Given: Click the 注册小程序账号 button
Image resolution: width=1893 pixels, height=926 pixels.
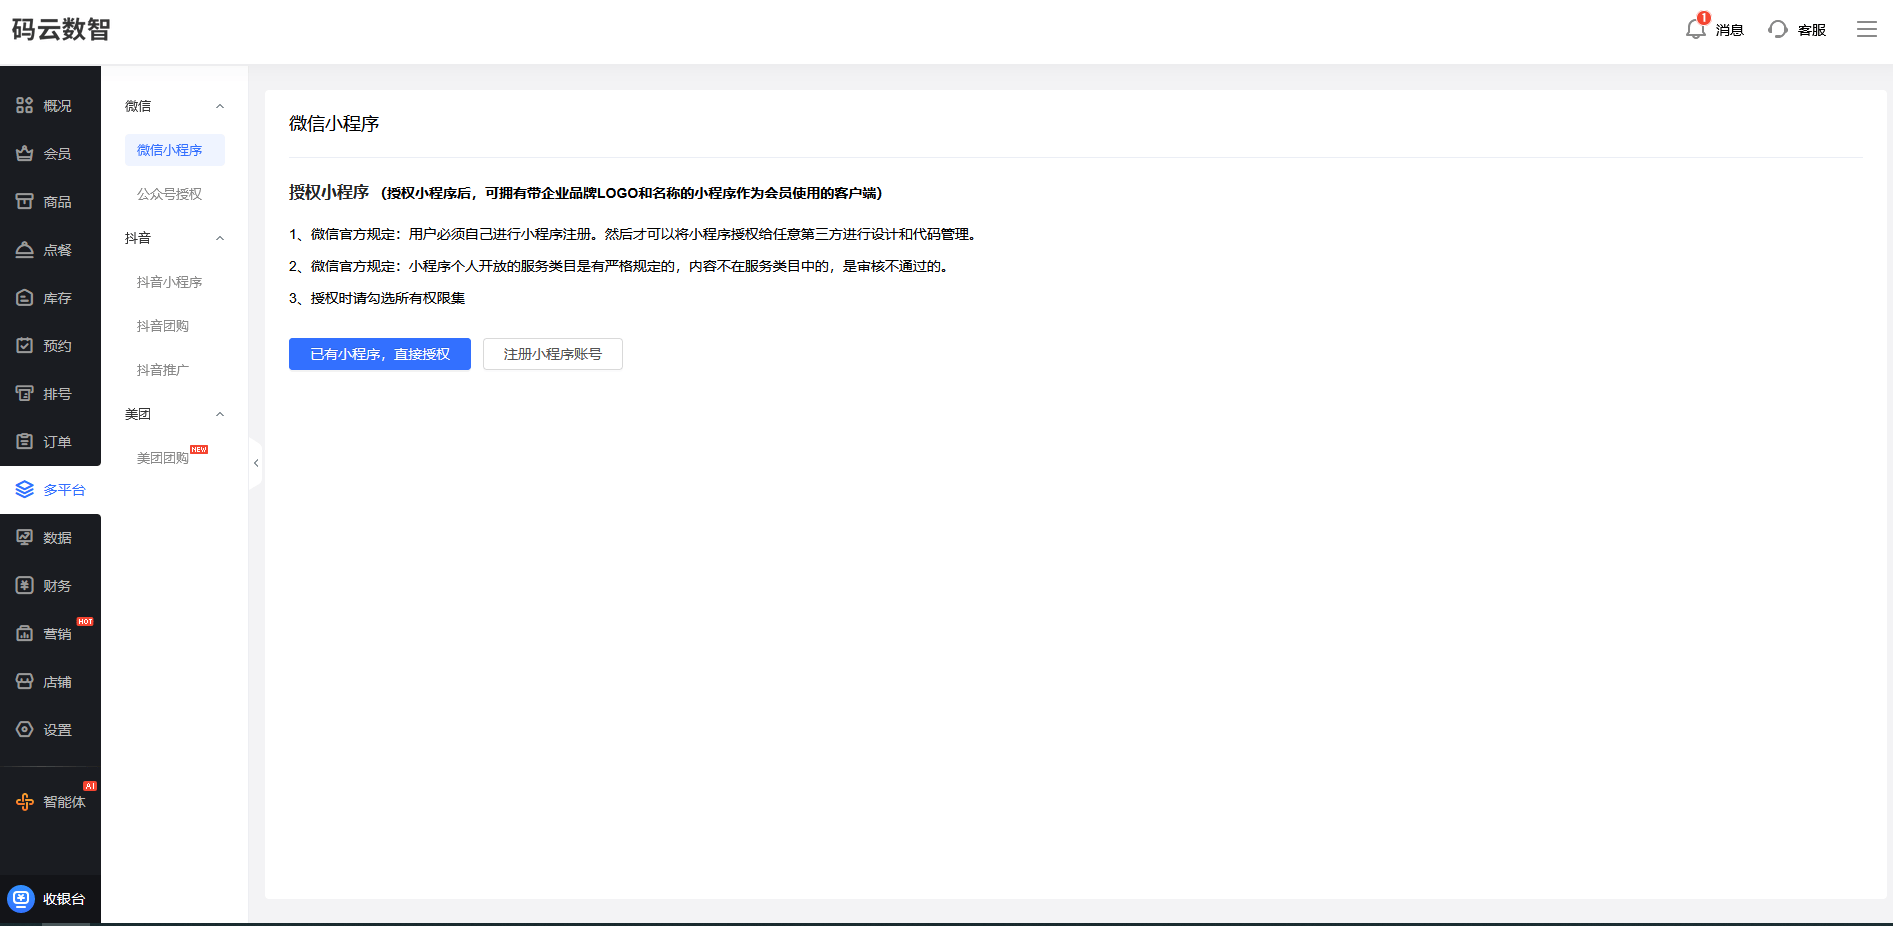Looking at the screenshot, I should tap(553, 354).
